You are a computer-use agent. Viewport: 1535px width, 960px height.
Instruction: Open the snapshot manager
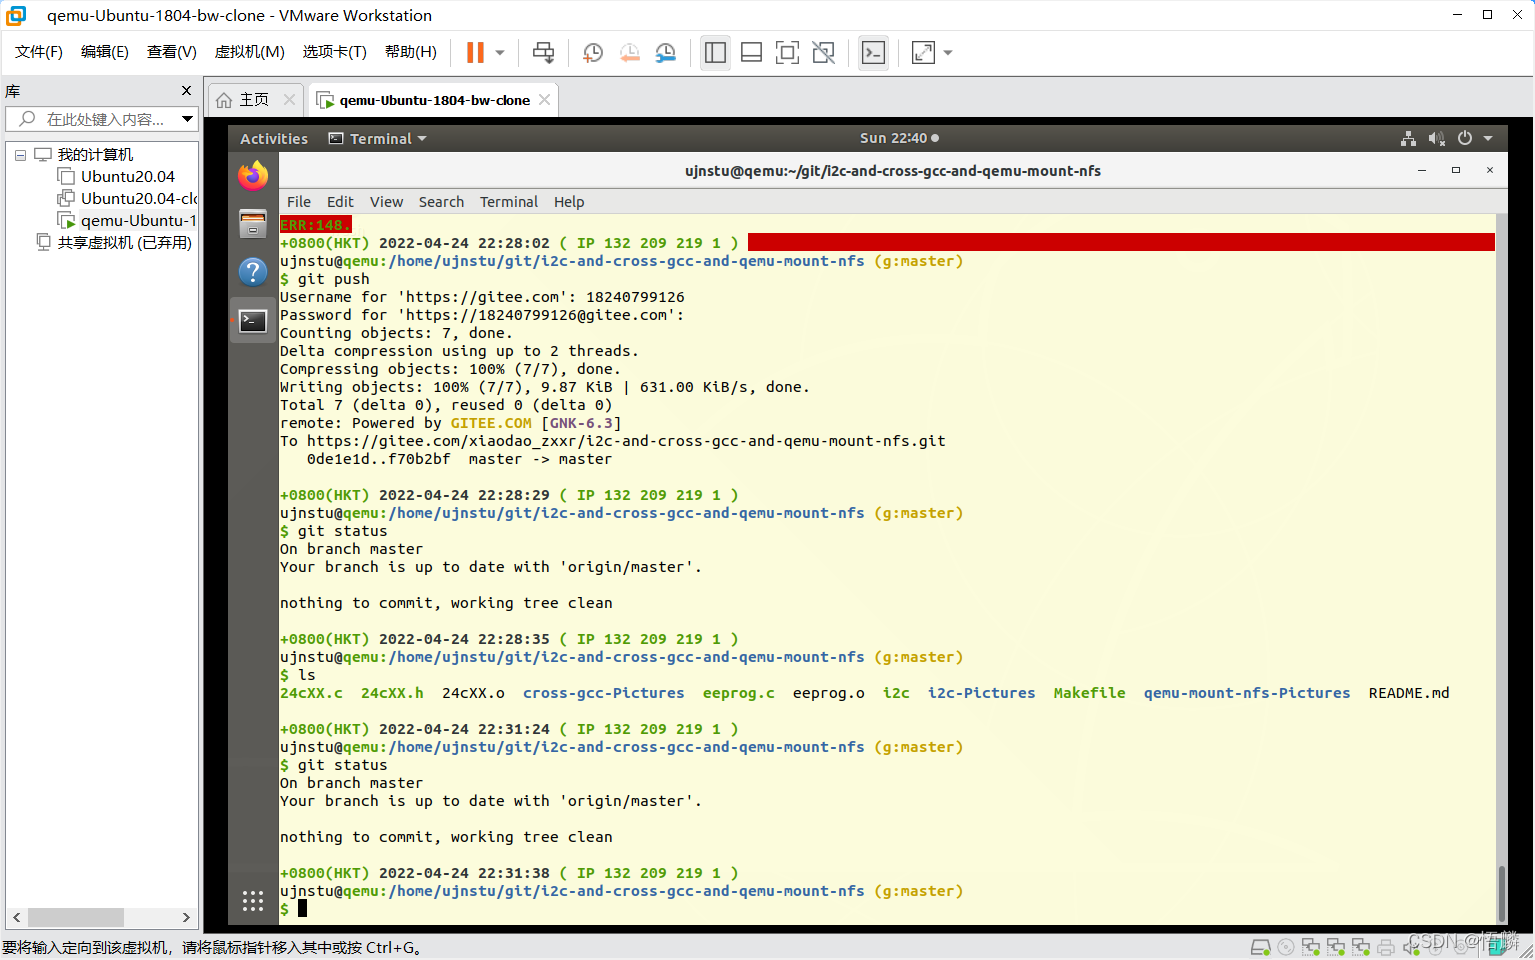665,53
